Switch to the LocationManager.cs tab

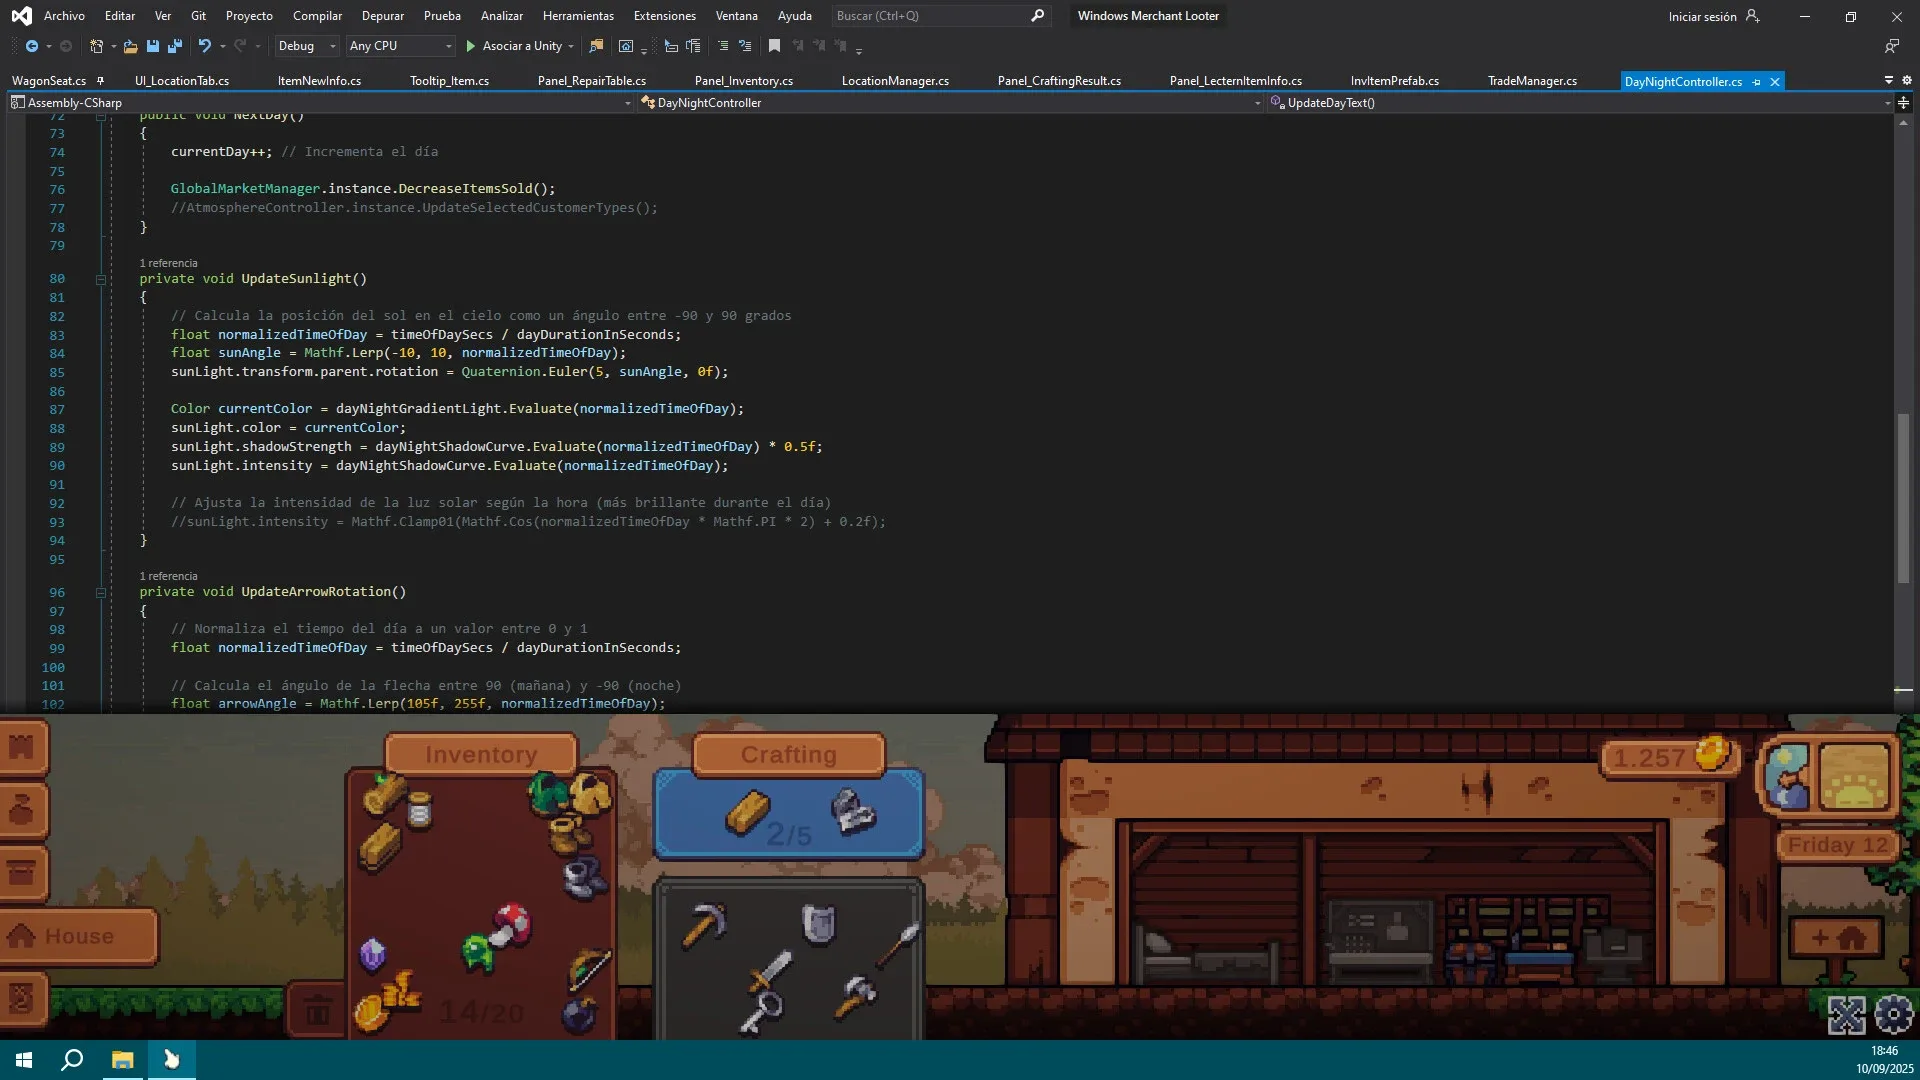coord(895,81)
